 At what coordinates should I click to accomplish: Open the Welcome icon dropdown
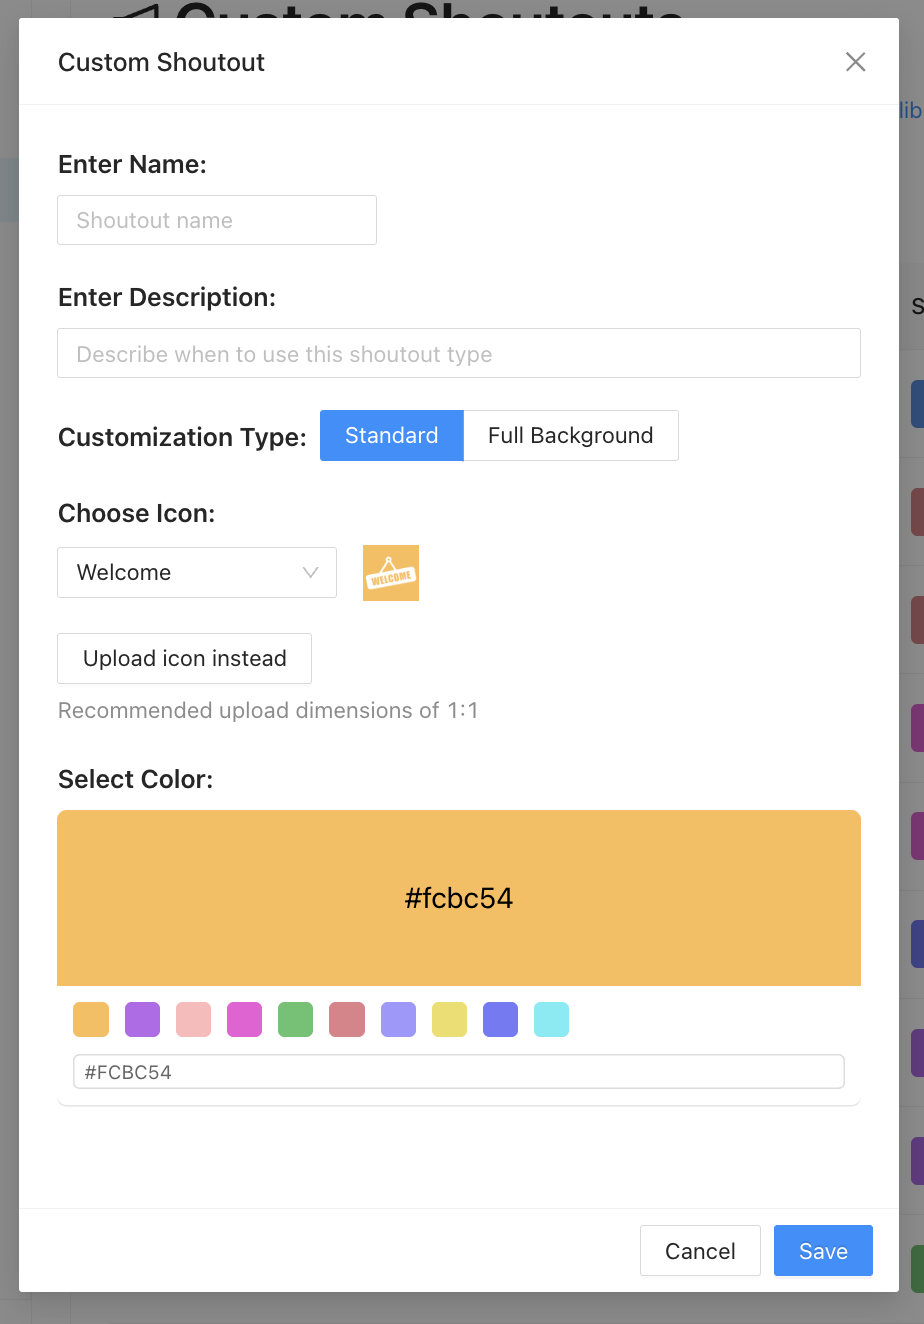pos(197,572)
